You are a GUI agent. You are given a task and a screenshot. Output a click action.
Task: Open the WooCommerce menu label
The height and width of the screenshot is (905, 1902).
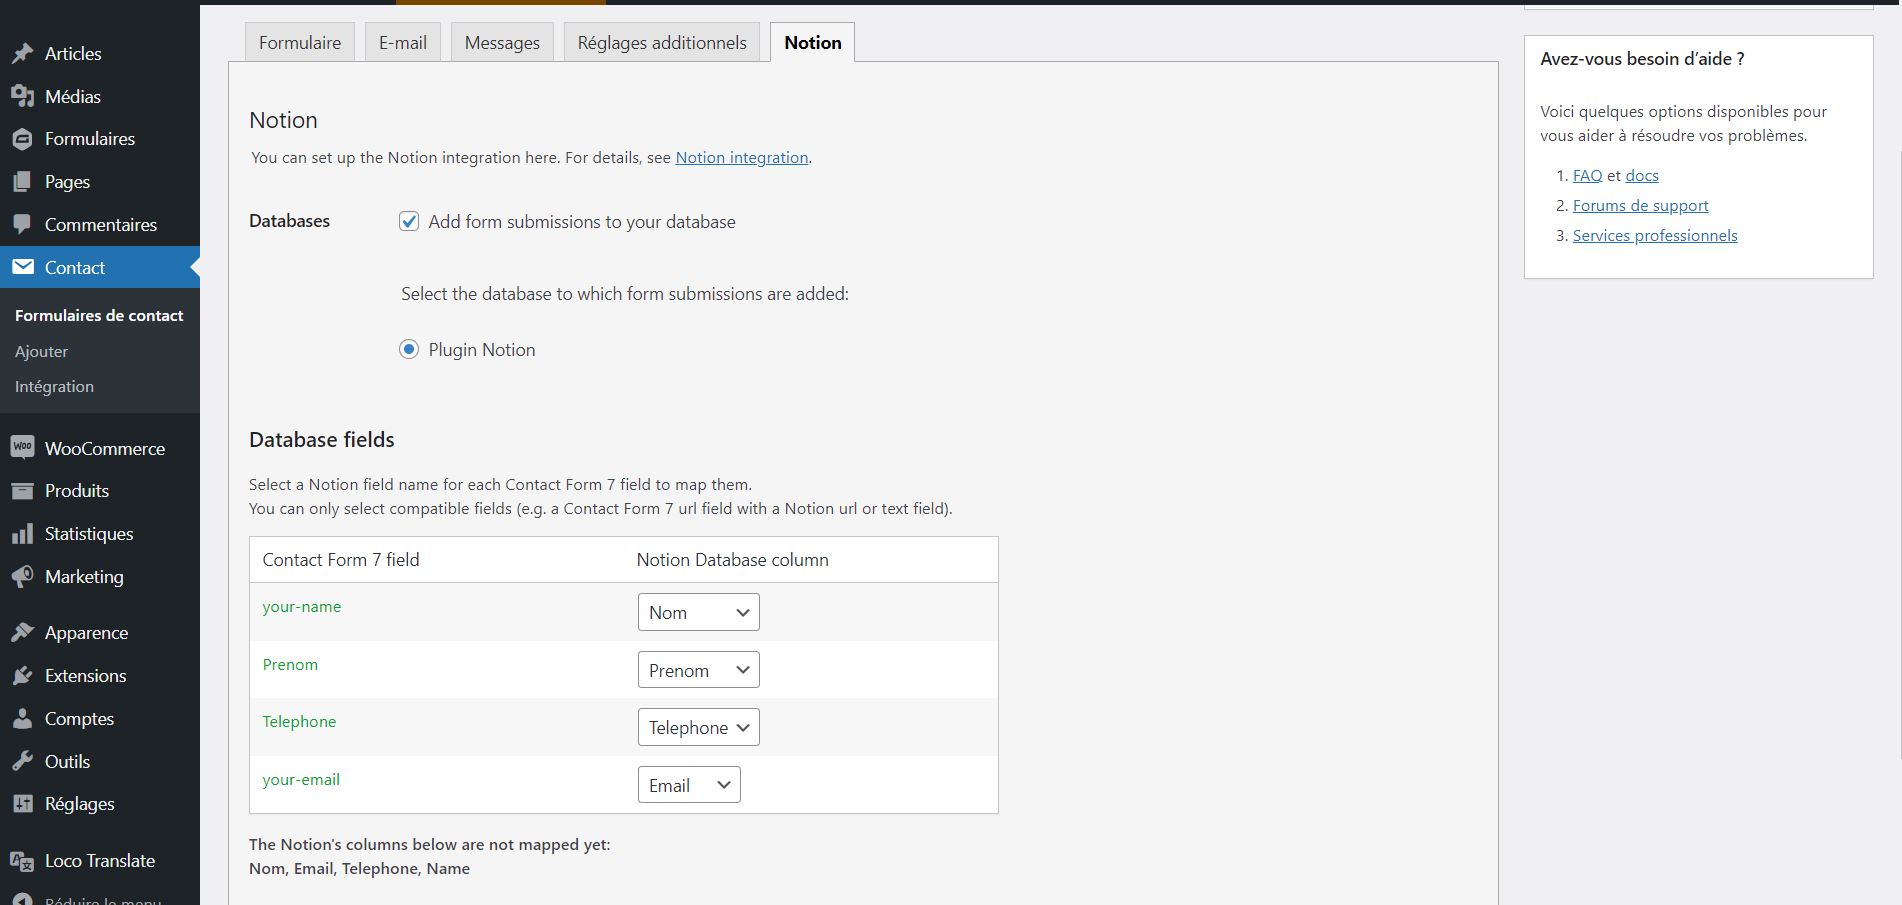[x=105, y=448]
